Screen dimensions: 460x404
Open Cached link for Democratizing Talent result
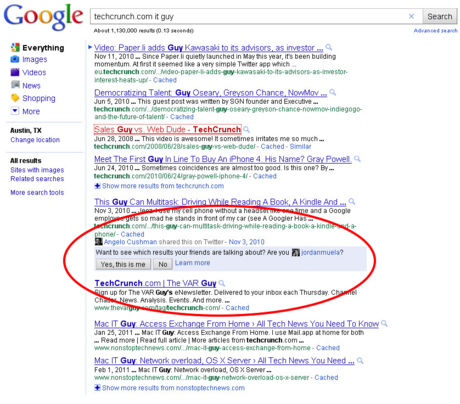(x=182, y=117)
